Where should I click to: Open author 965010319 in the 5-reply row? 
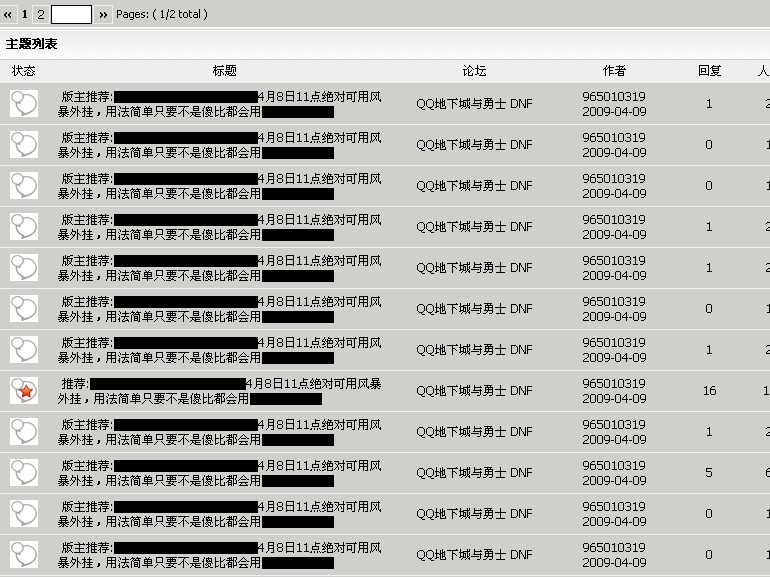click(614, 466)
